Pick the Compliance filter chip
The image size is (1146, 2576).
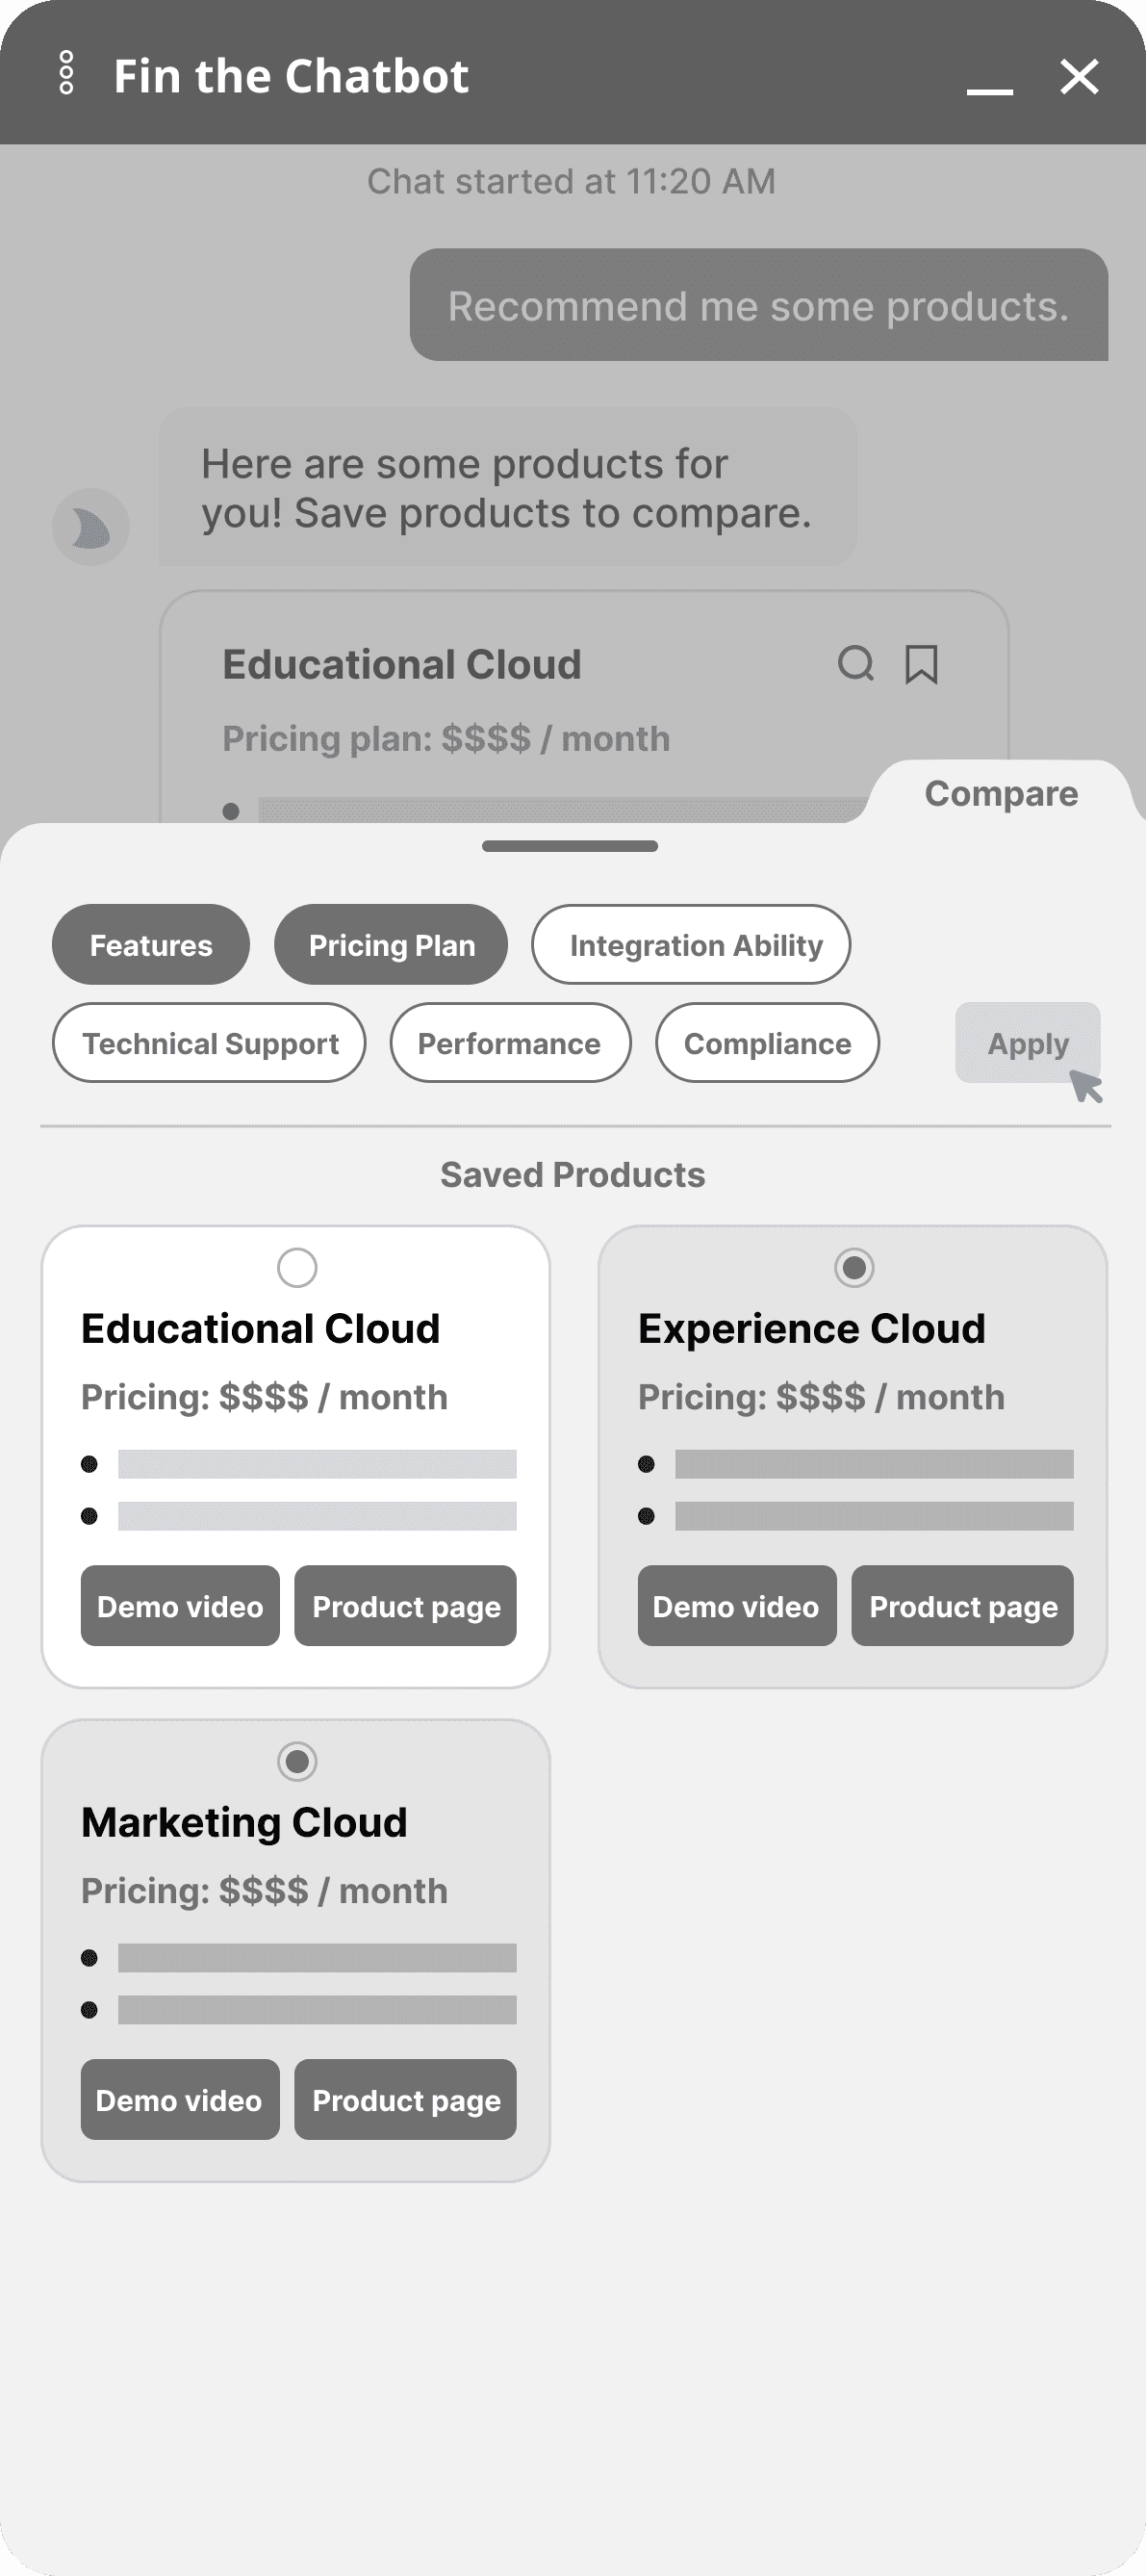(x=767, y=1043)
